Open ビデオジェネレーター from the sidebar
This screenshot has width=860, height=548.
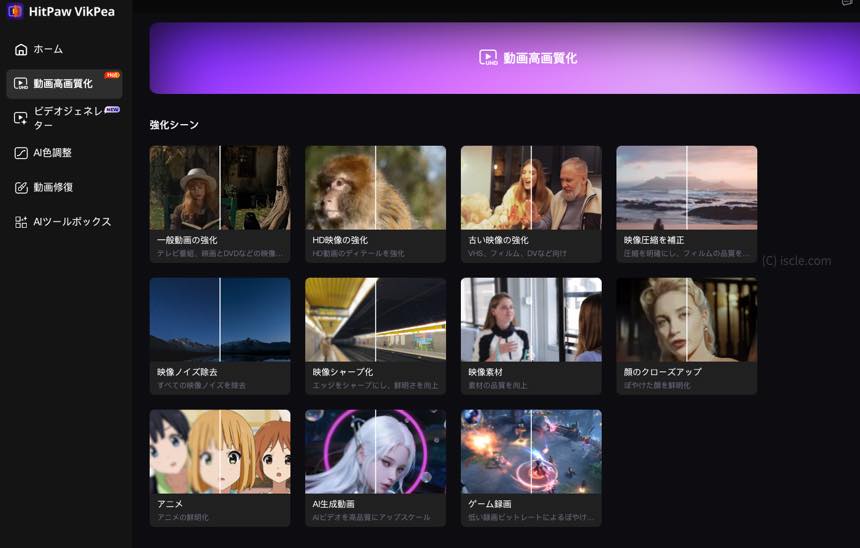click(x=64, y=118)
